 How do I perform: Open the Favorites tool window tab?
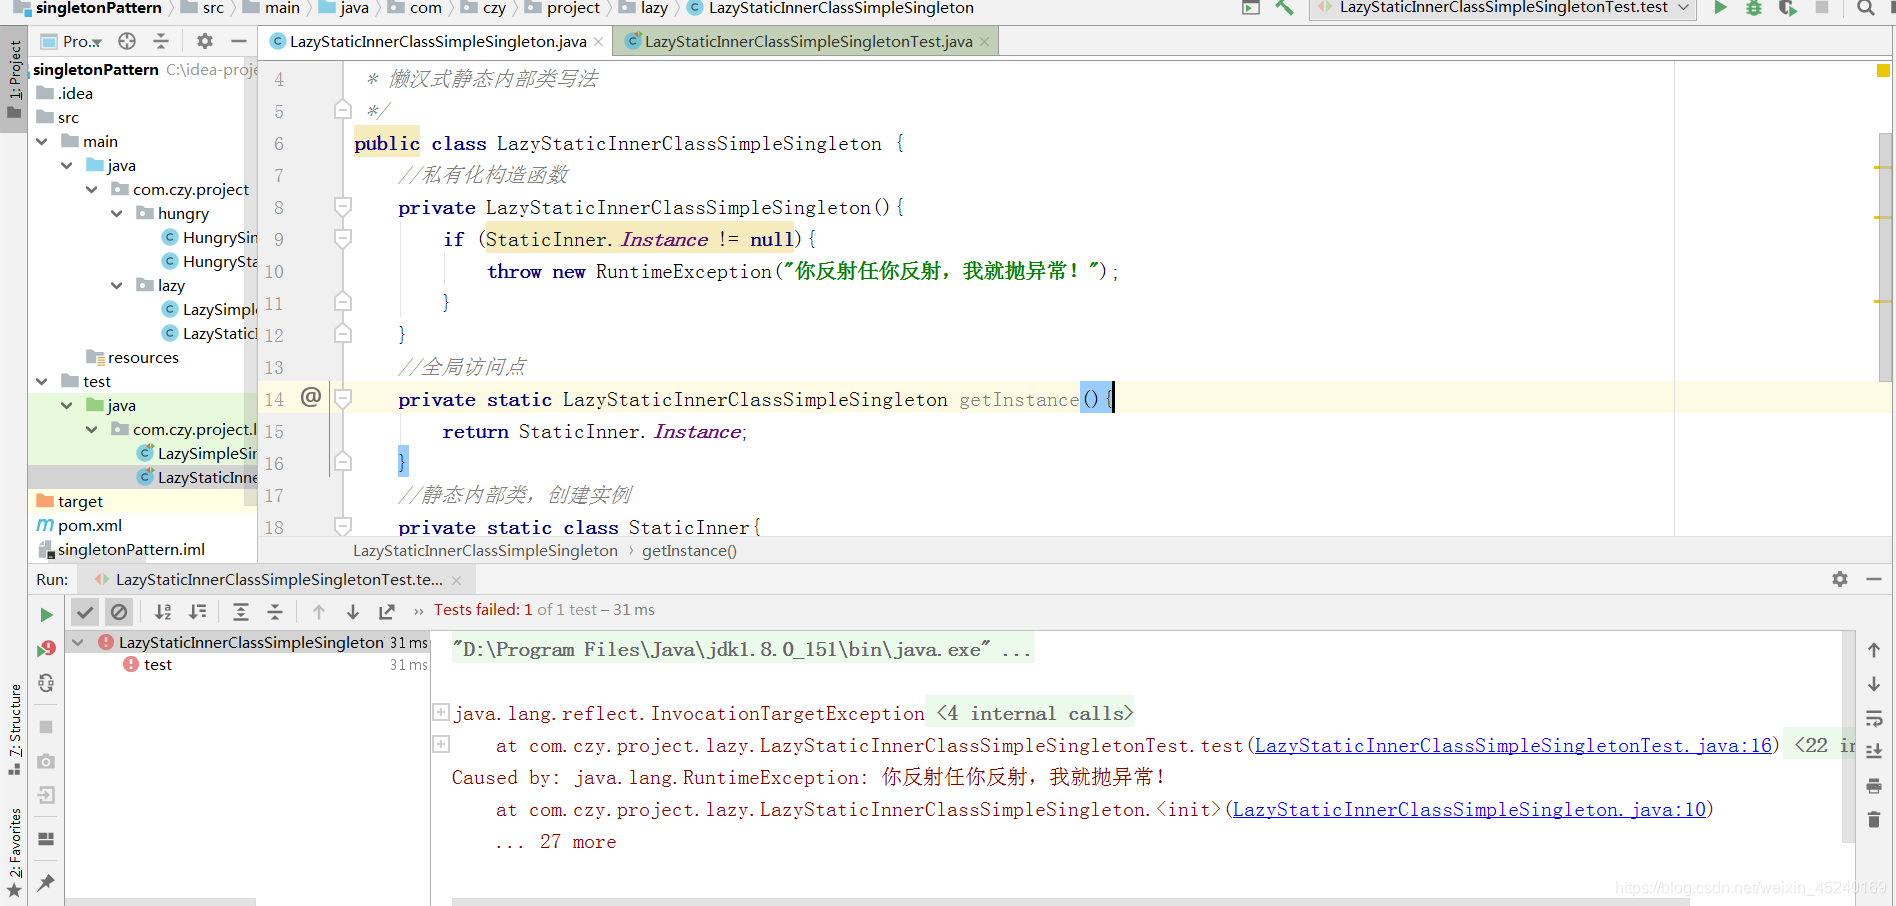point(14,853)
